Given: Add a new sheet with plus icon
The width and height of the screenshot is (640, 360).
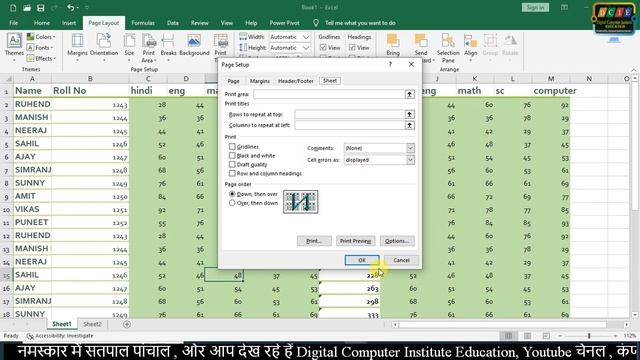Looking at the screenshot, I should click(127, 324).
